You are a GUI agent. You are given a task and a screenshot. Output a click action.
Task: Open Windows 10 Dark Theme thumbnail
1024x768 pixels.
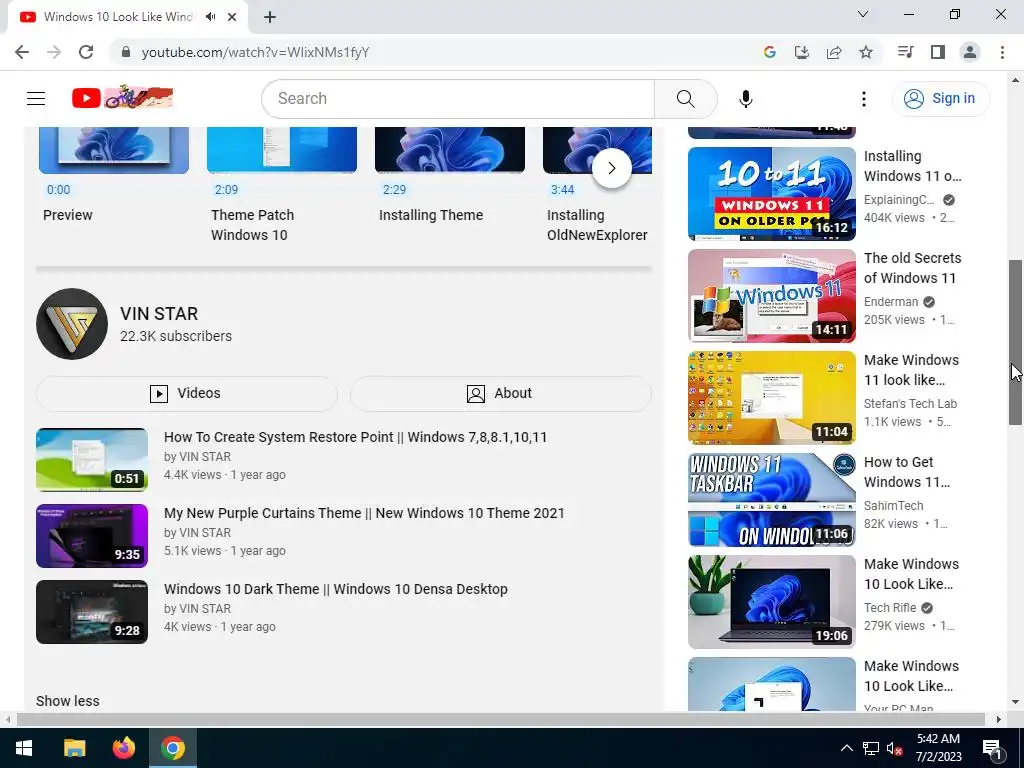coord(91,612)
